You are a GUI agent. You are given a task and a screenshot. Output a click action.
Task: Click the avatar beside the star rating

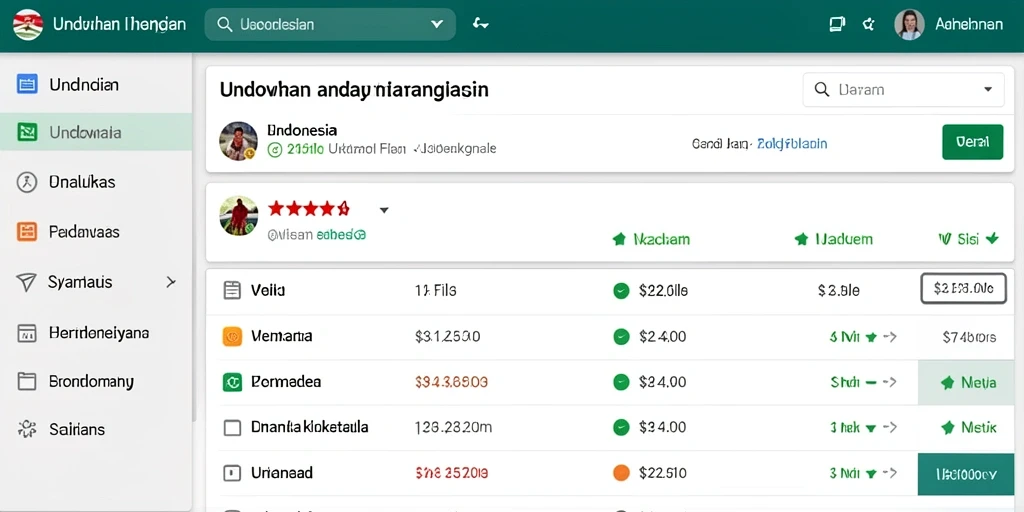(x=238, y=216)
